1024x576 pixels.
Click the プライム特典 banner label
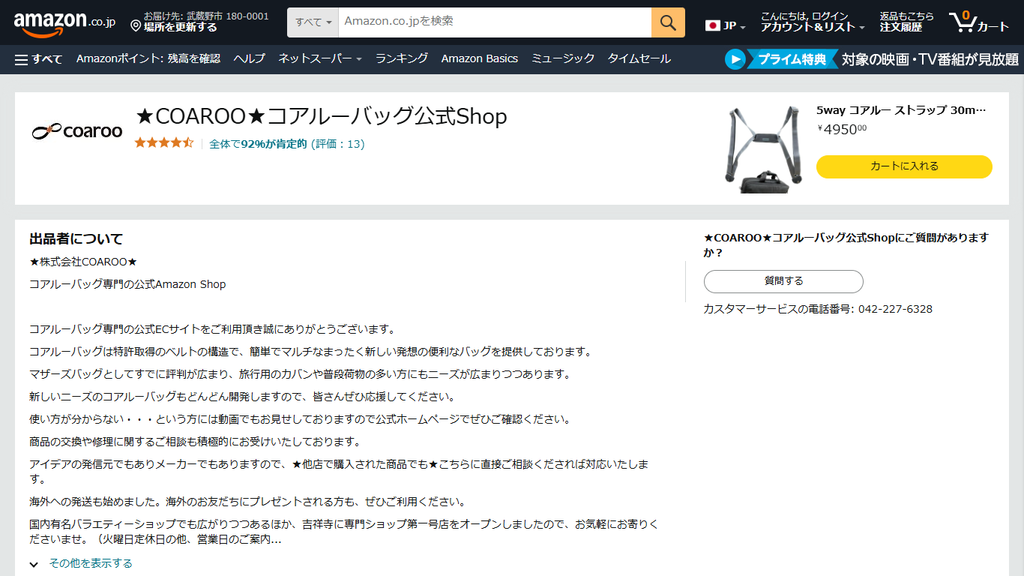(792, 59)
